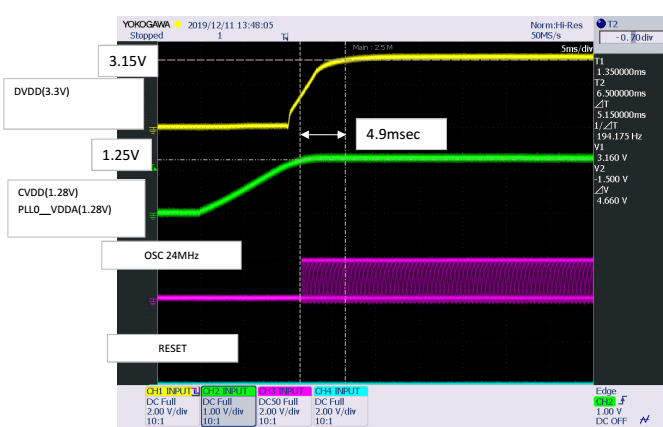
Task: Click the Norm:Hi-Res acquisition mode label
Action: click(556, 25)
